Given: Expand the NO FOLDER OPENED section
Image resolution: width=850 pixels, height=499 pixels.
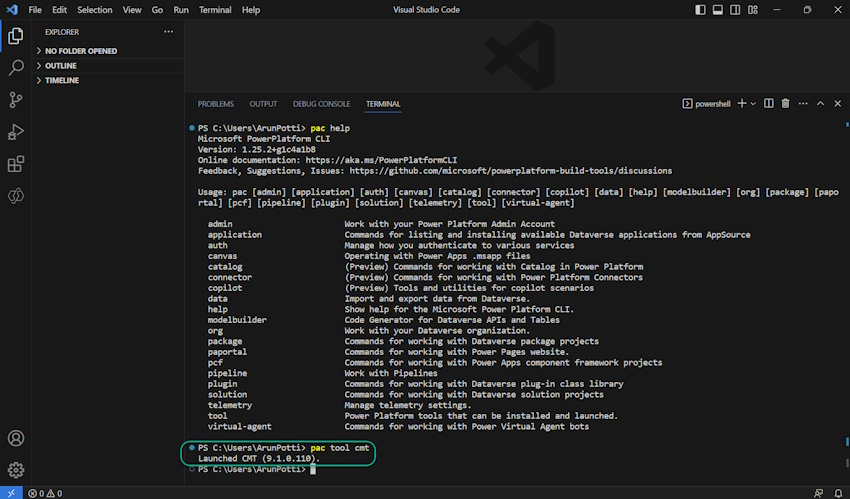Looking at the screenshot, I should click(x=81, y=51).
